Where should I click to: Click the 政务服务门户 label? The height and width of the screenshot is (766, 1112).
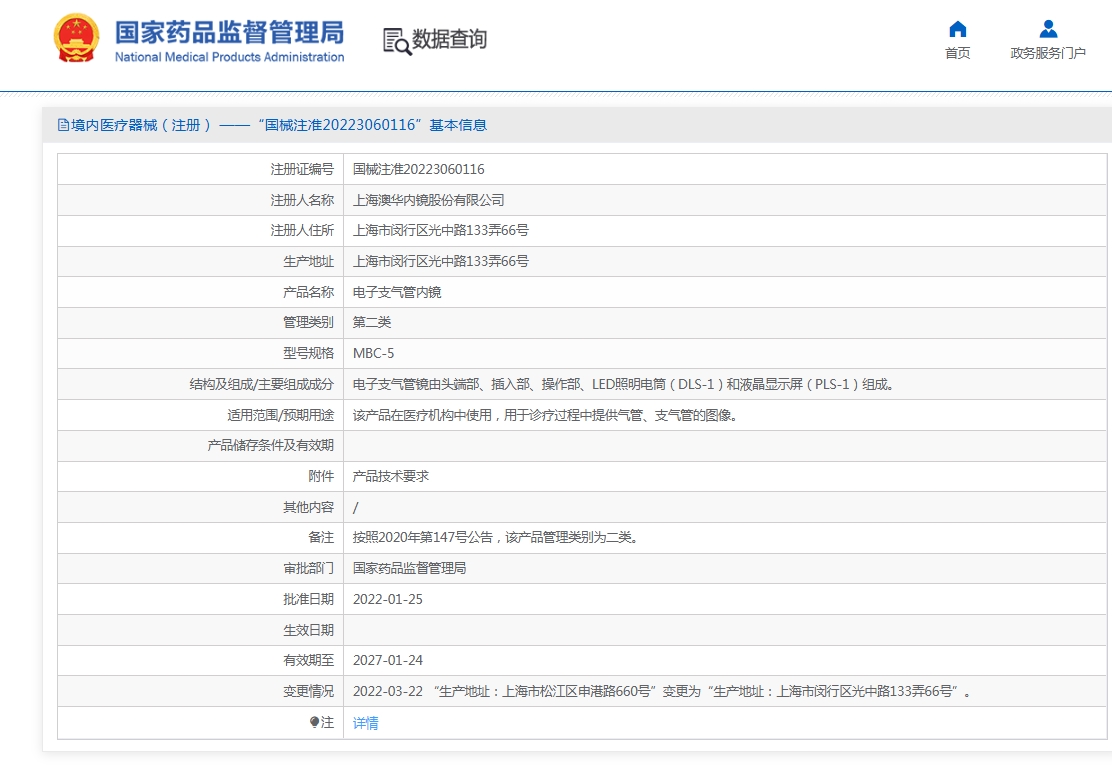pos(1047,53)
